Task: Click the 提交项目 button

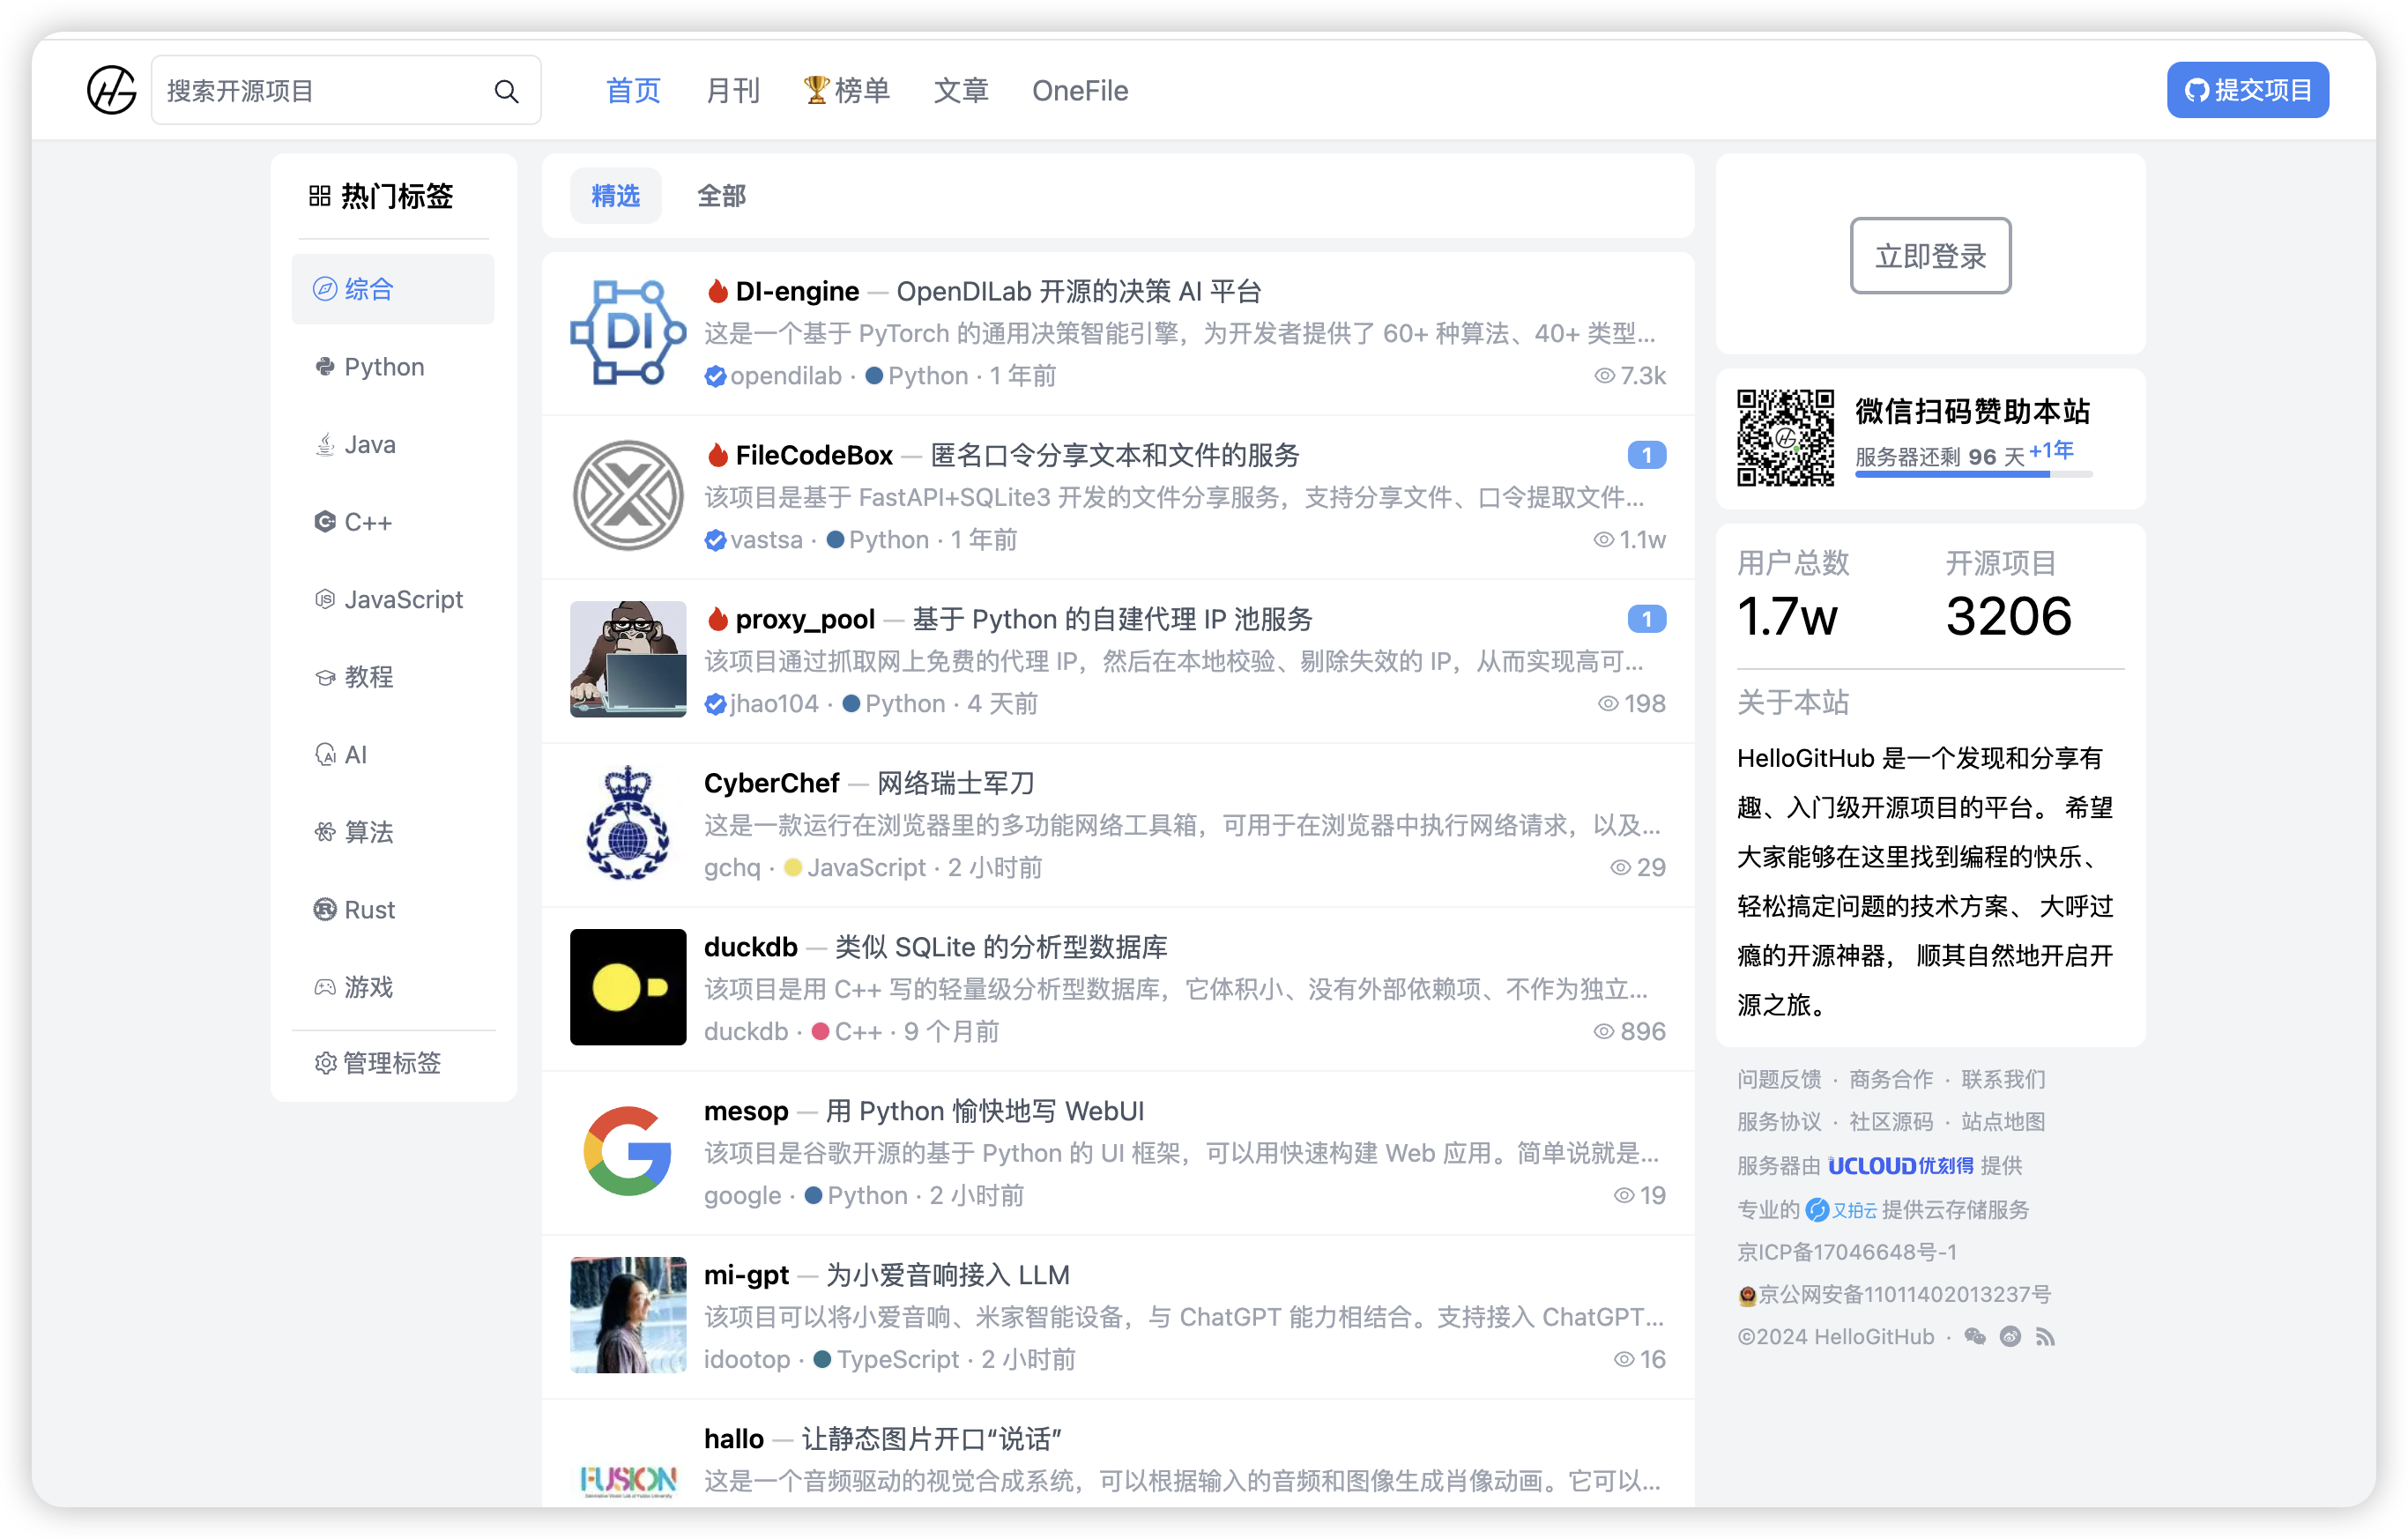Action: tap(2248, 90)
